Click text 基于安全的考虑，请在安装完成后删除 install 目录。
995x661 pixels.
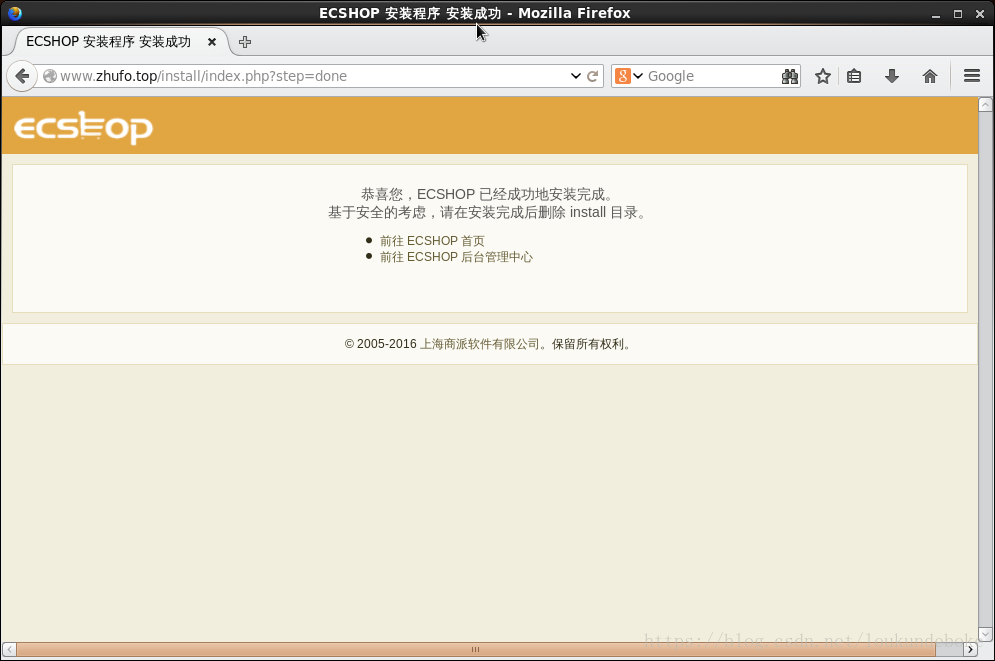click(x=489, y=213)
